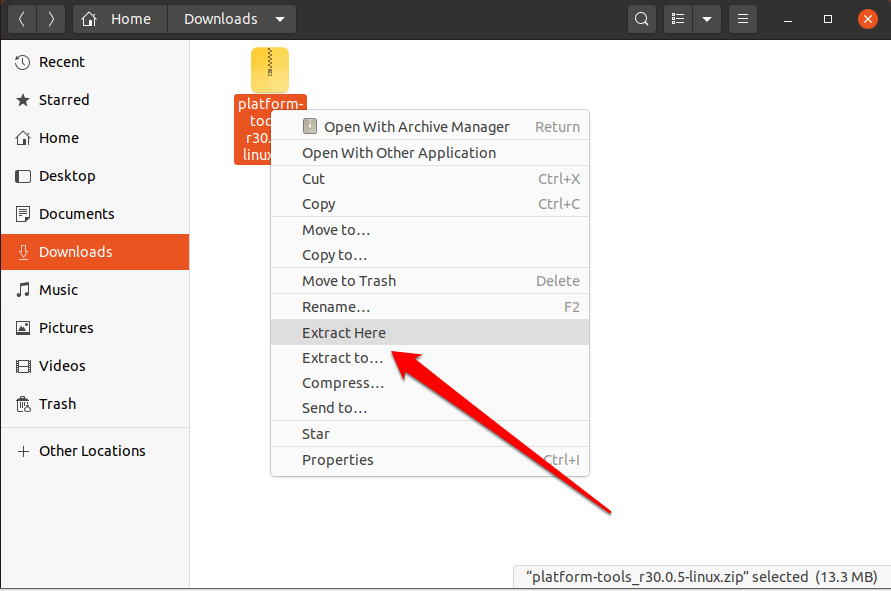Open Starred label in sidebar

pyautogui.click(x=64, y=100)
